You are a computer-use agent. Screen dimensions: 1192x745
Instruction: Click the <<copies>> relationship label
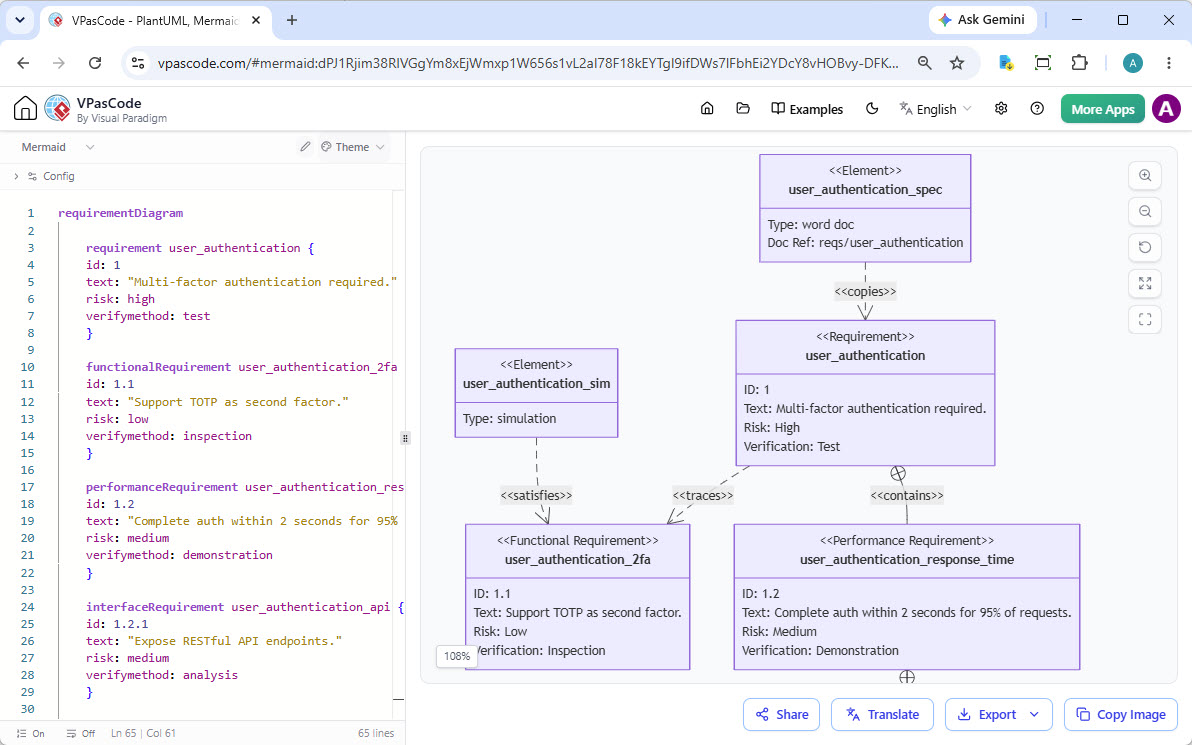tap(865, 291)
